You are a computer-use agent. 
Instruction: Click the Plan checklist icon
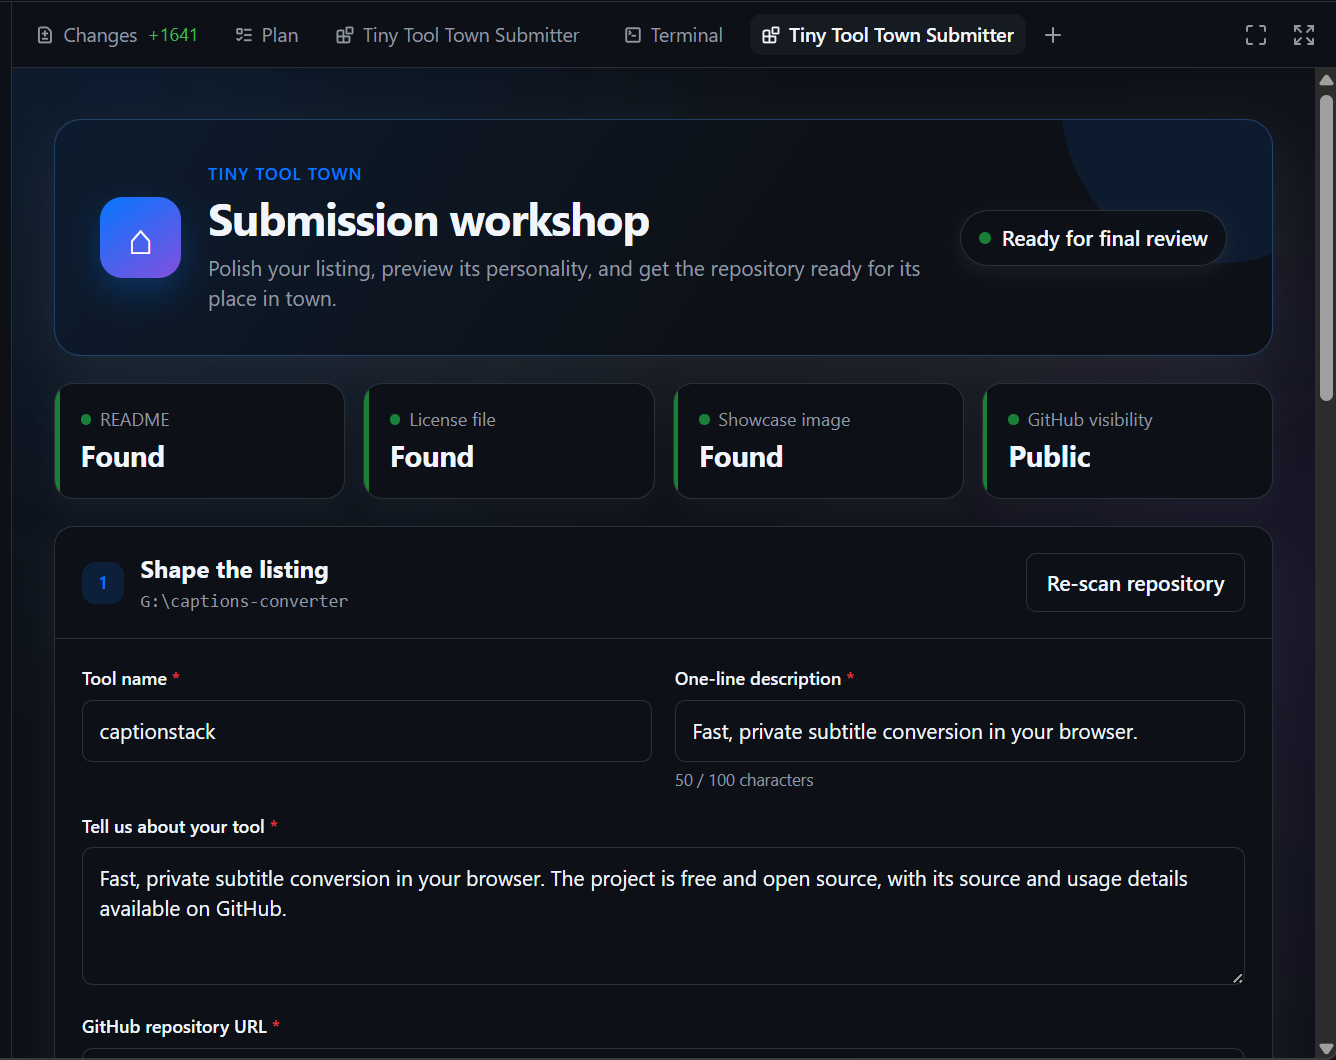(x=243, y=35)
